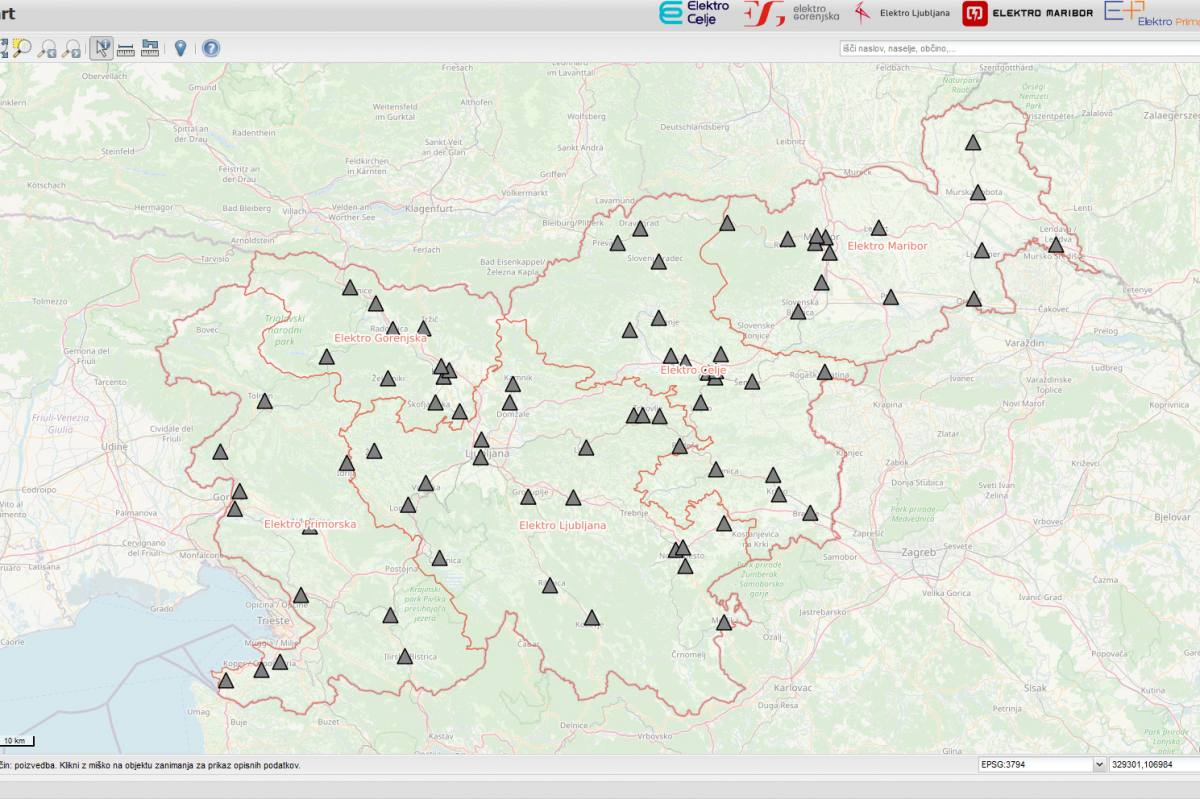Click the 'Elektro Maribor' map region label
The width and height of the screenshot is (1200, 799).
tap(887, 246)
